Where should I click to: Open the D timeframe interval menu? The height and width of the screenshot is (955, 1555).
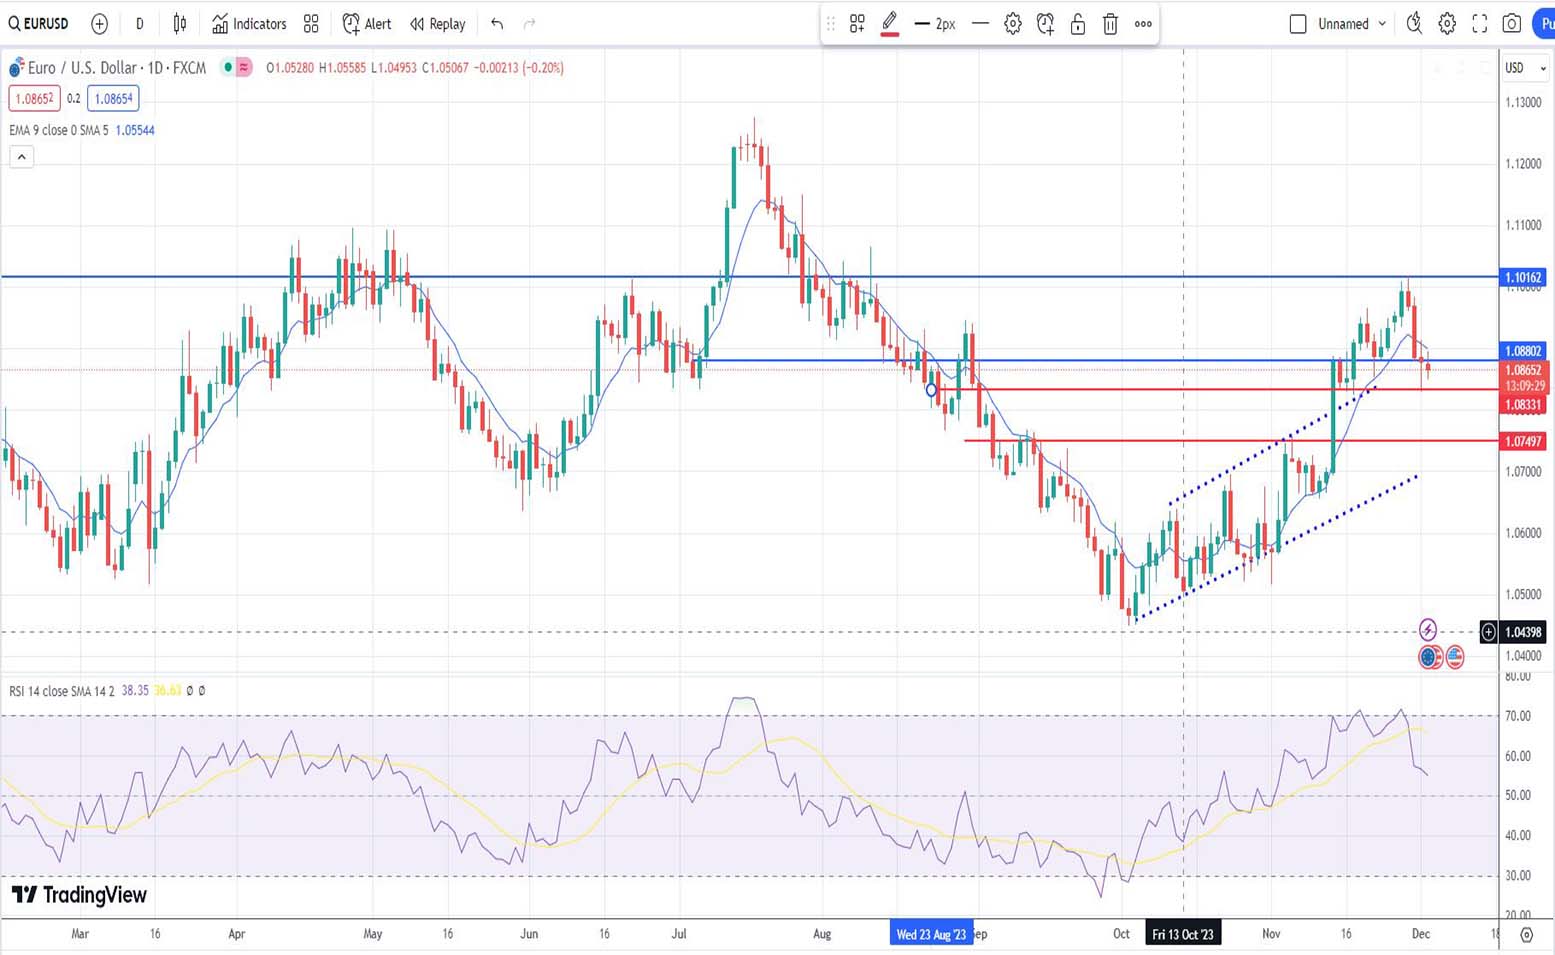tap(139, 24)
